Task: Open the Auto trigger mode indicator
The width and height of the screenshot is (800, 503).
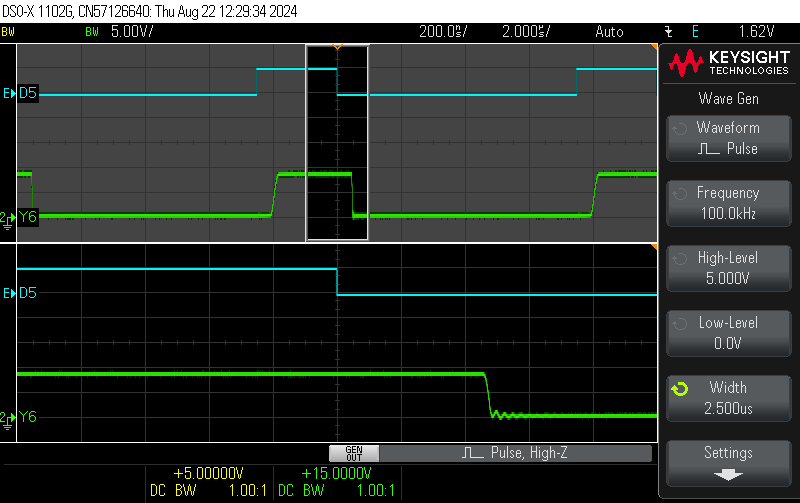Action: coord(609,31)
